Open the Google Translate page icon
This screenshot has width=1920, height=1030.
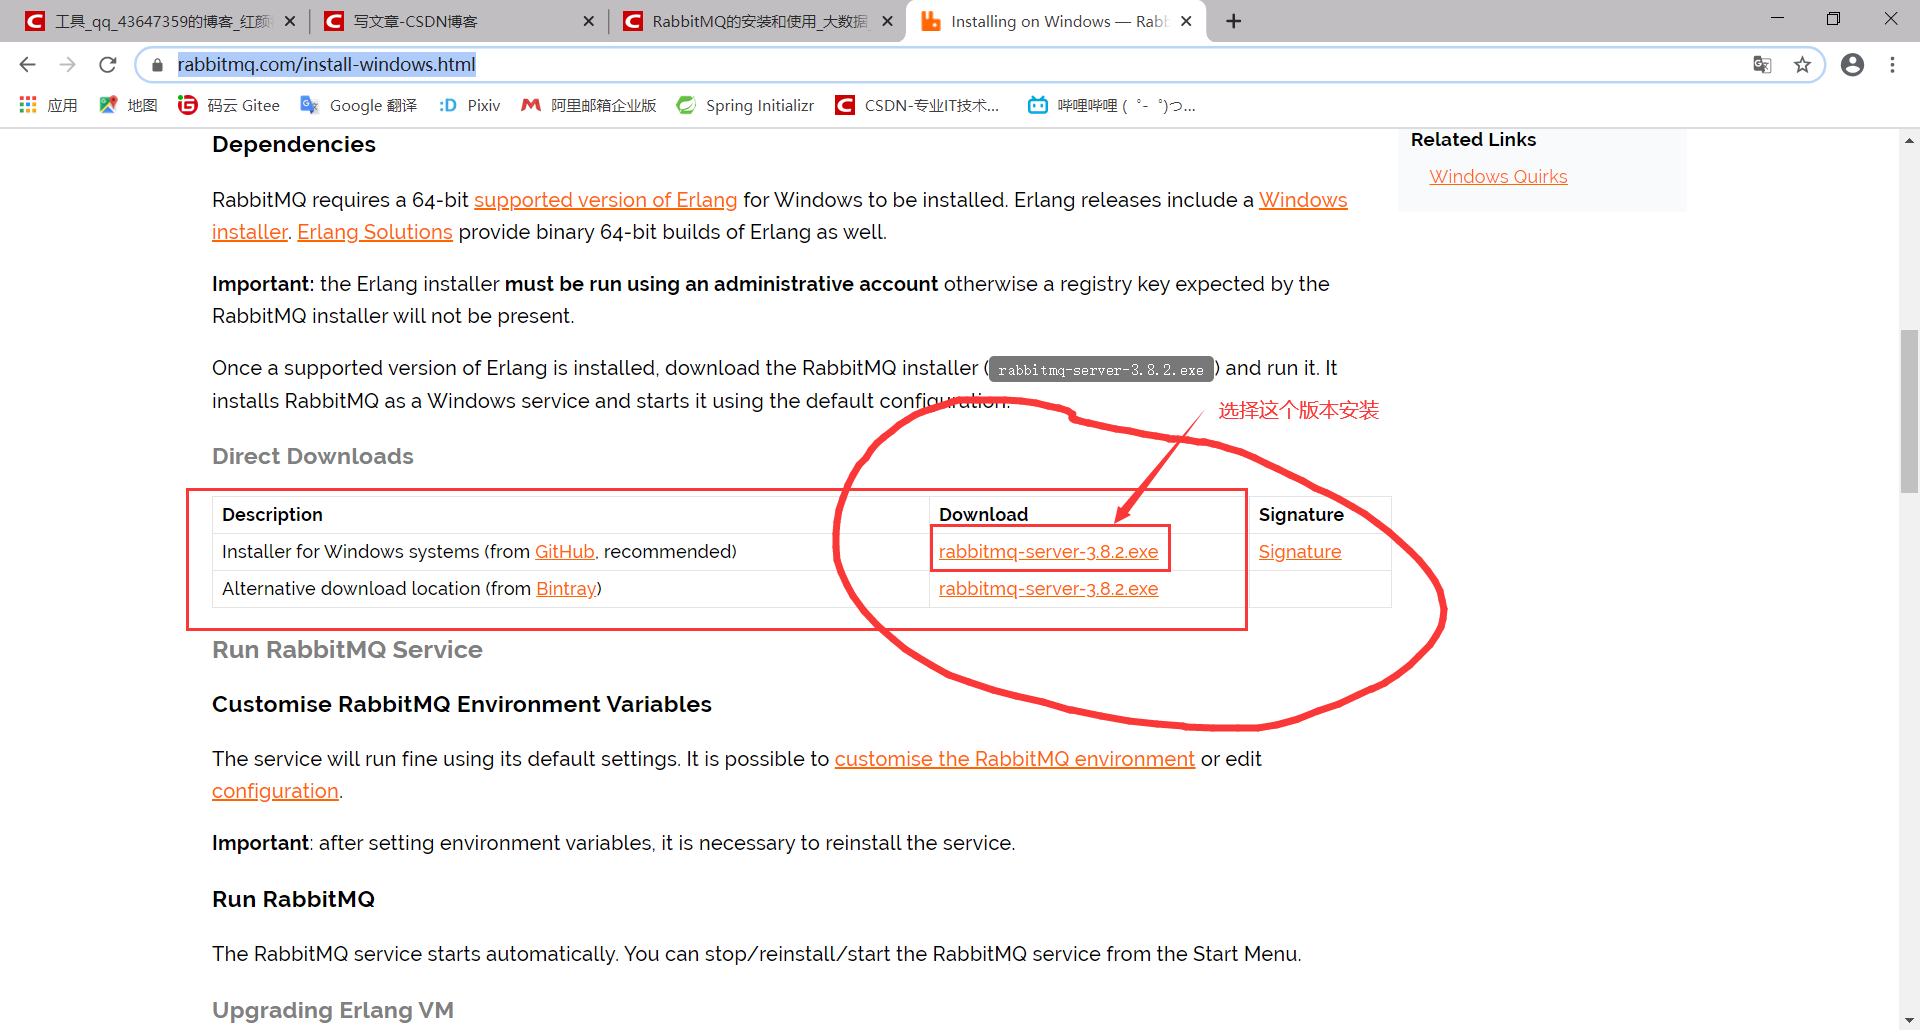[x=1762, y=65]
